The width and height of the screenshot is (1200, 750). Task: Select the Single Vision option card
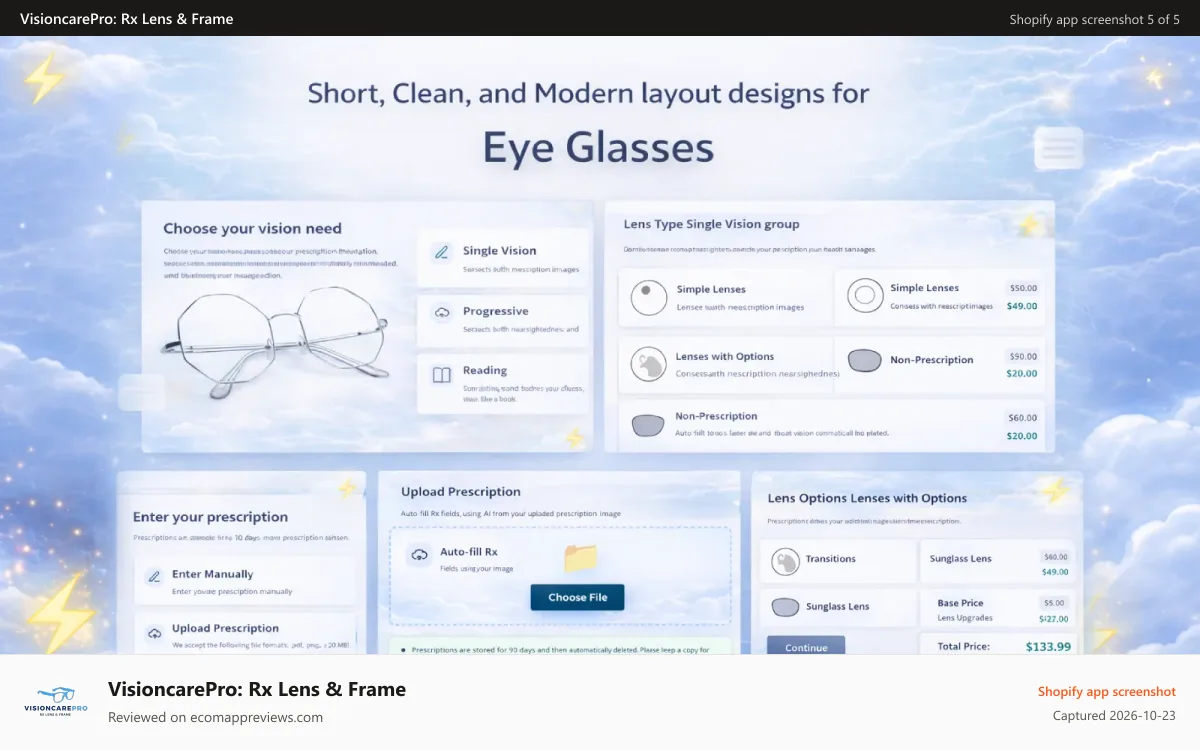pyautogui.click(x=503, y=259)
